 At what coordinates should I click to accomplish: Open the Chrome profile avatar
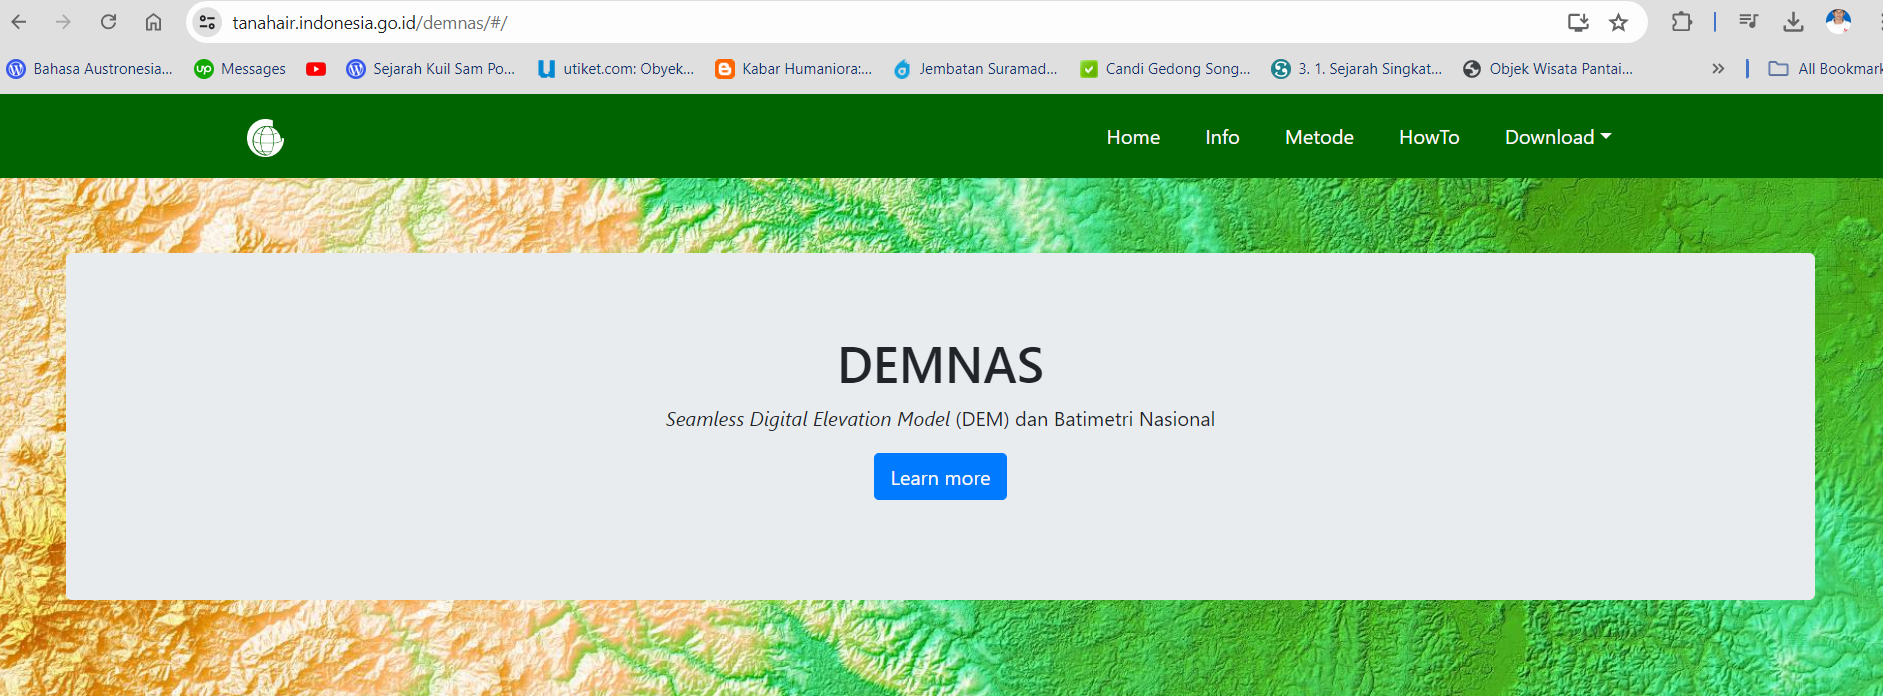pos(1838,22)
